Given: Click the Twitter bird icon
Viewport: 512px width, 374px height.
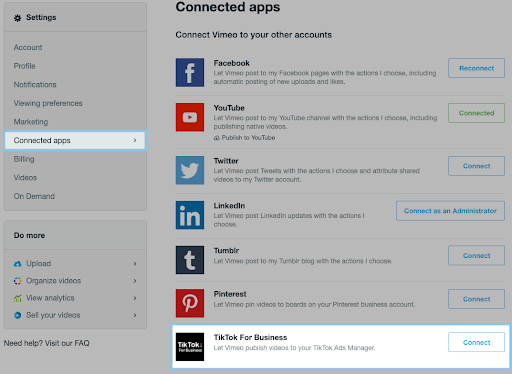Looking at the screenshot, I should [x=190, y=170].
